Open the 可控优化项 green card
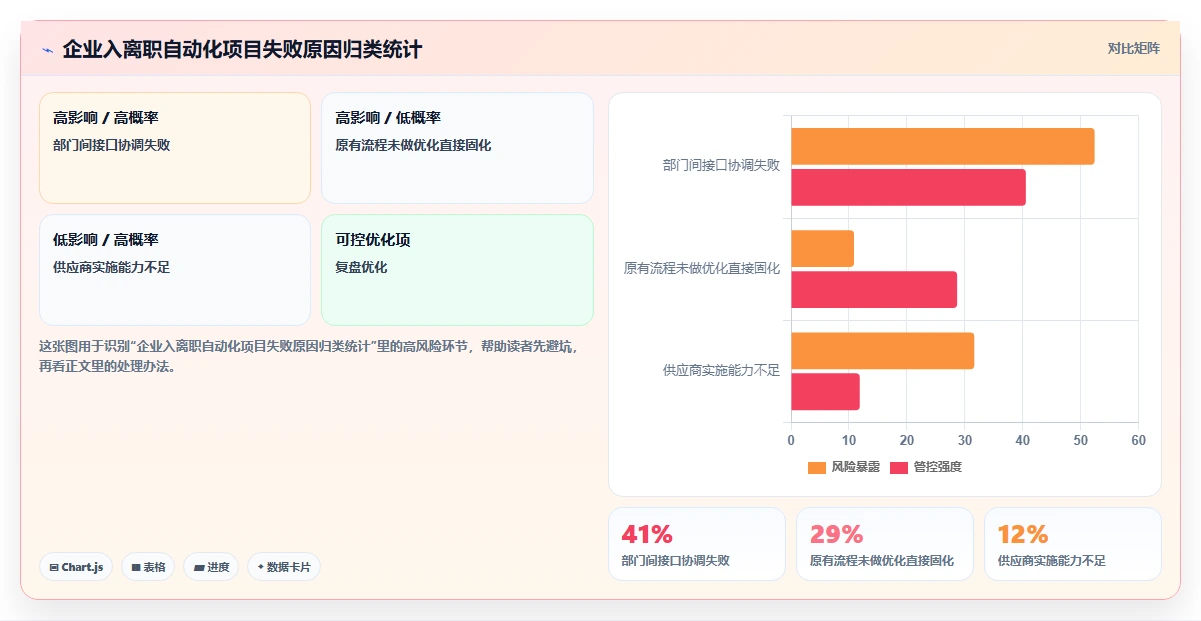The image size is (1201, 621). [457, 270]
